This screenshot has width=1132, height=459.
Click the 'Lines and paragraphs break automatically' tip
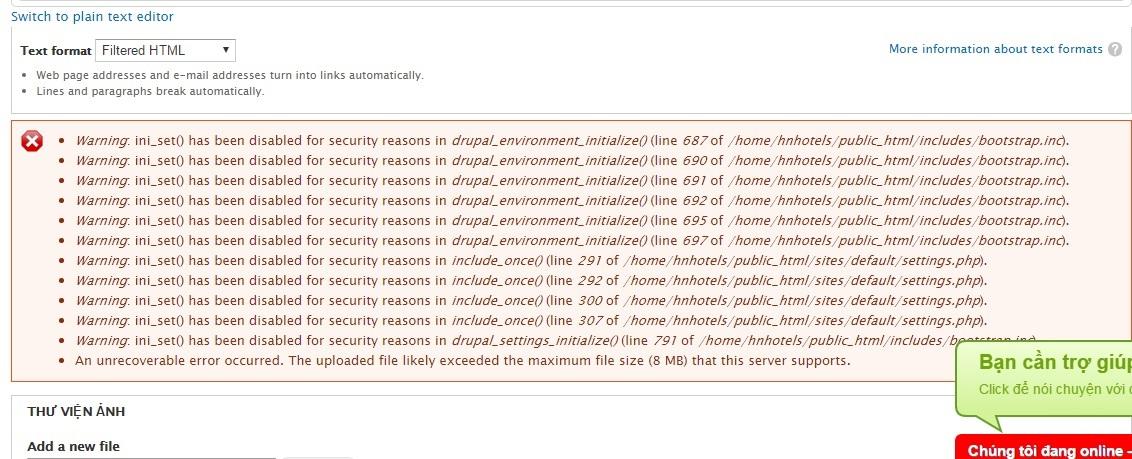point(150,92)
